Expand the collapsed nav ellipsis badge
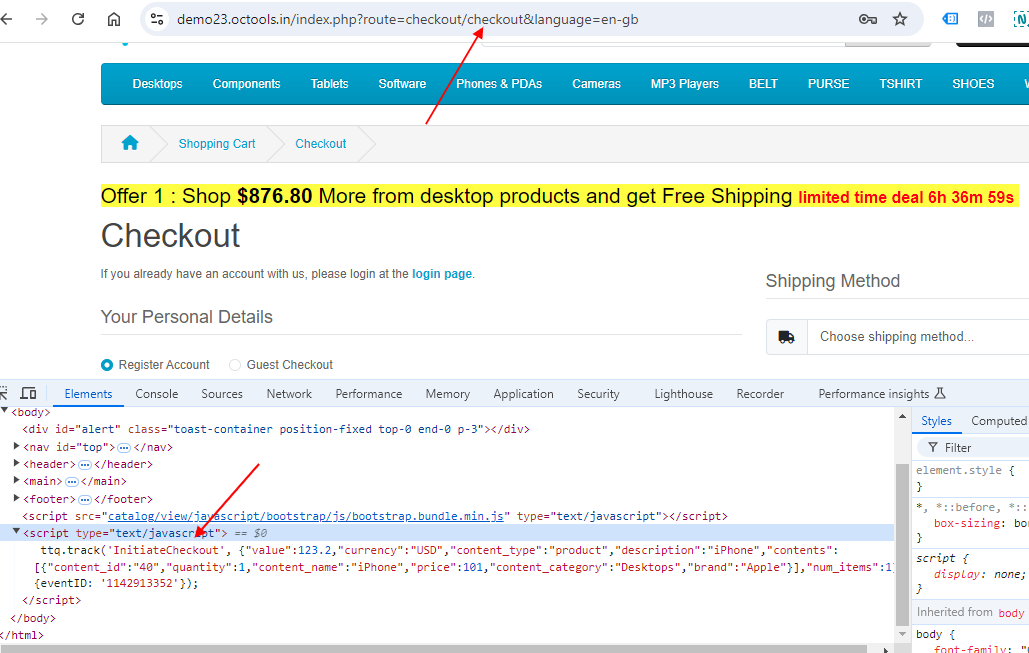This screenshot has height=653, width=1029. 123,448
